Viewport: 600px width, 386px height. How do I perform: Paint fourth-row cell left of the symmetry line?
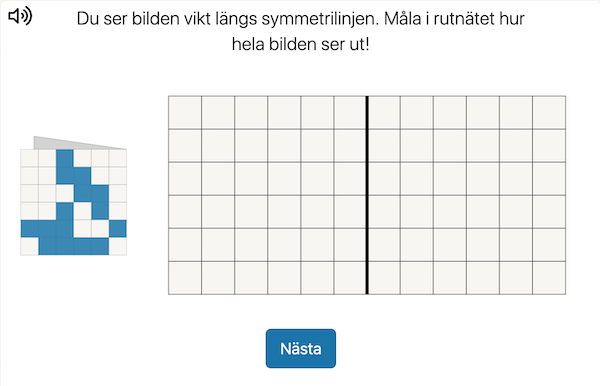[350, 212]
